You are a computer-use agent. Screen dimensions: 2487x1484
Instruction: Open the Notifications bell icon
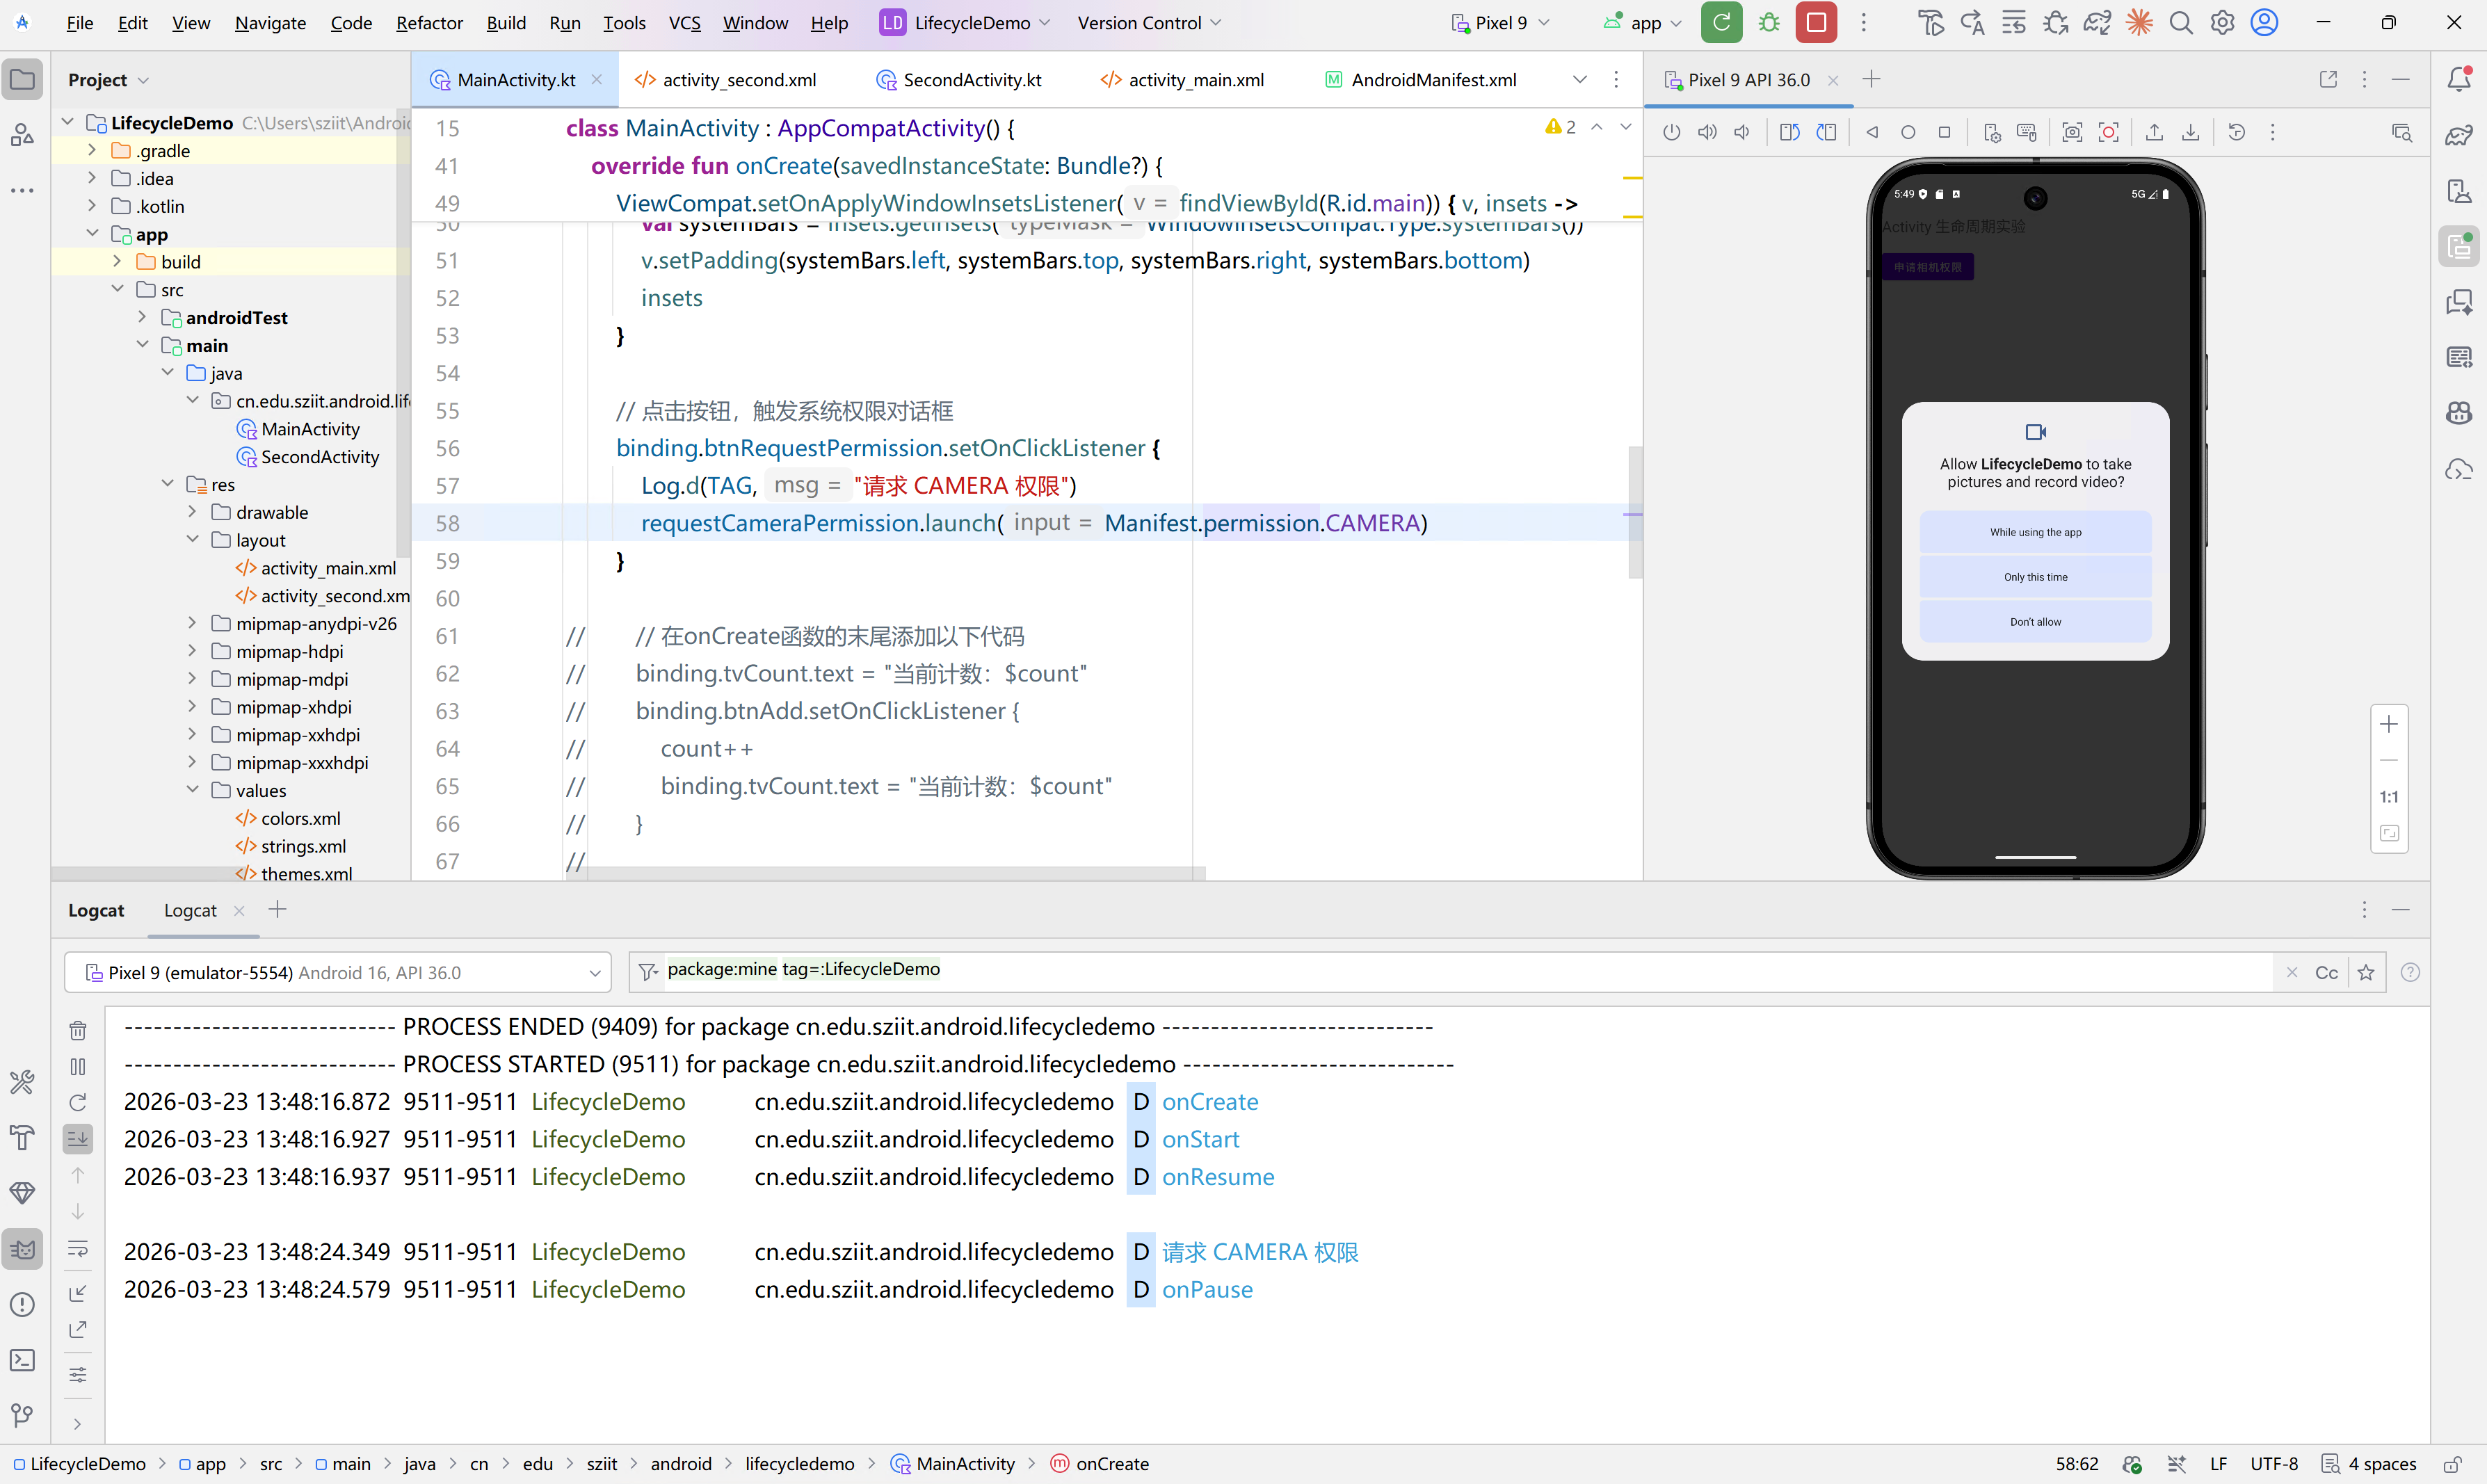pos(2459,79)
